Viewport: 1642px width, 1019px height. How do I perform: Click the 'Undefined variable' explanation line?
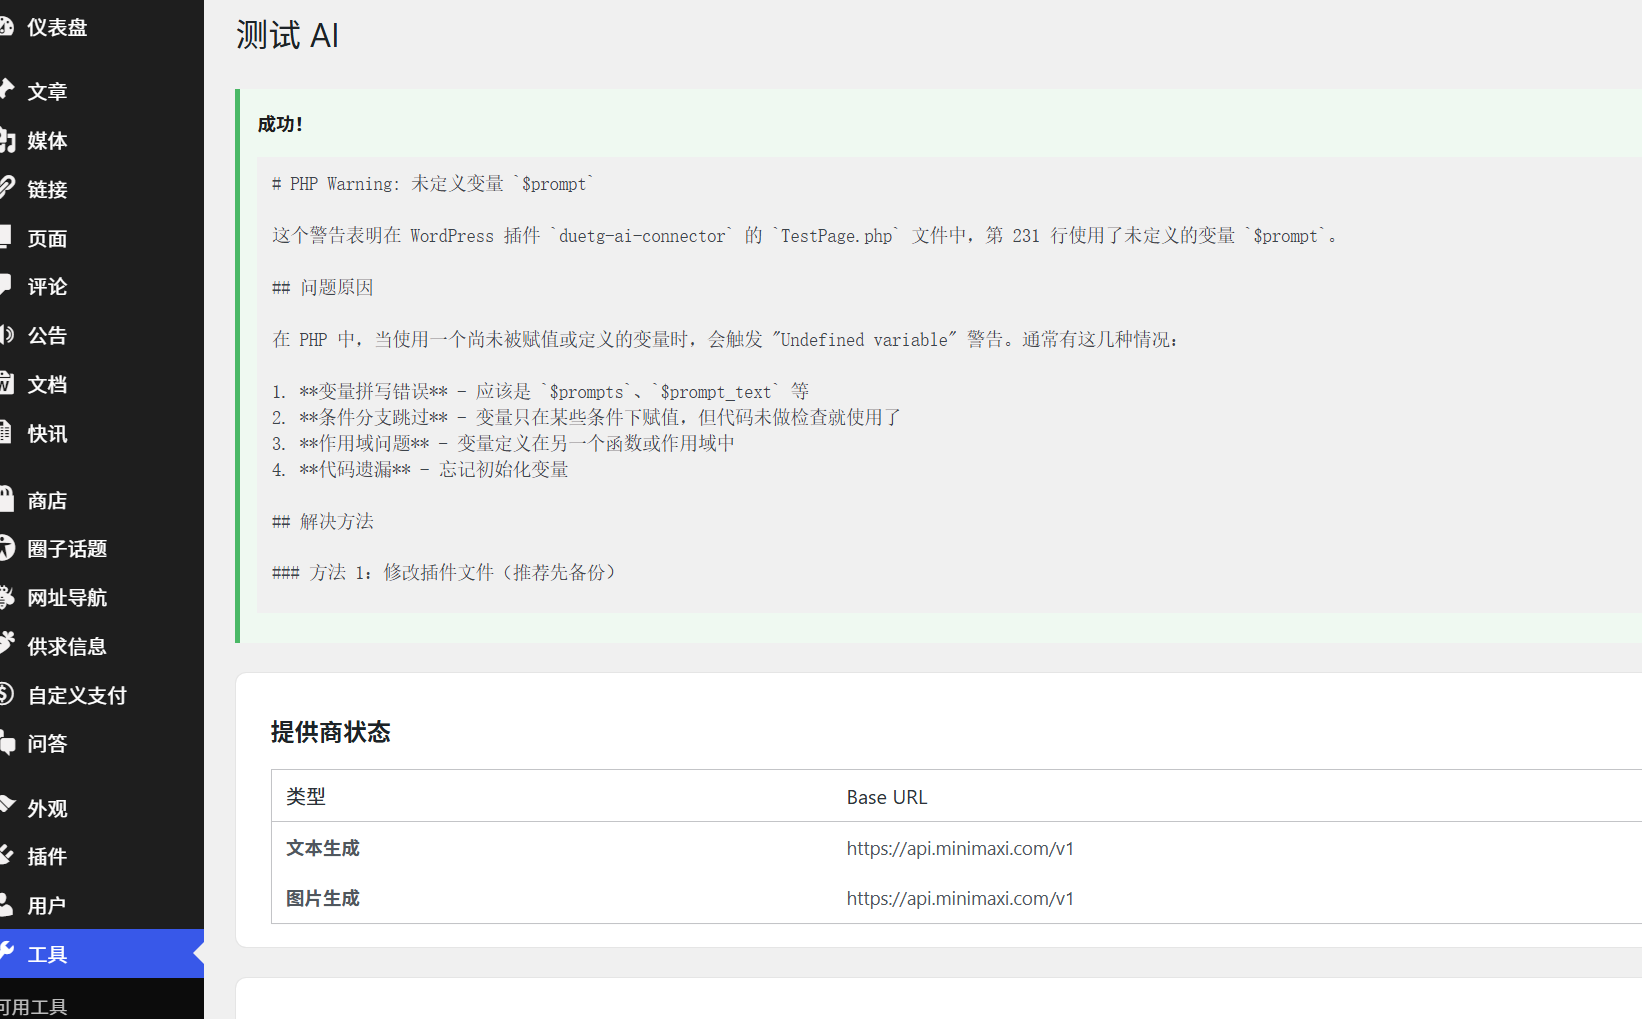point(725,340)
